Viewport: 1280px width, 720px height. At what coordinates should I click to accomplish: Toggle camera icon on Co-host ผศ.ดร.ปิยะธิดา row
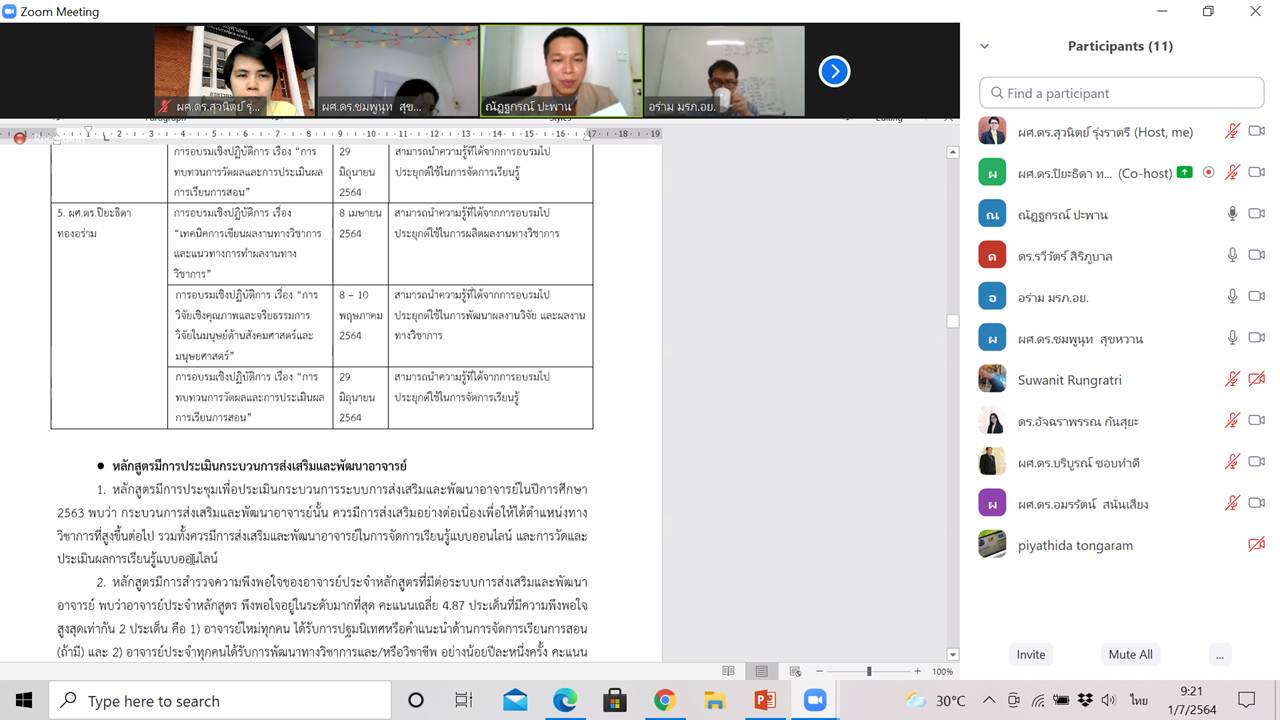(x=1257, y=172)
